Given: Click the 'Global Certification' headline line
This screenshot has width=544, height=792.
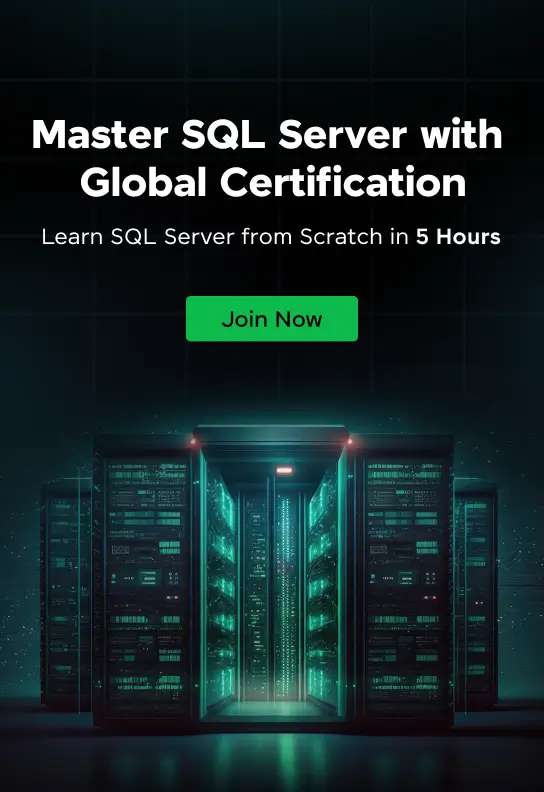Looking at the screenshot, I should point(273,182).
